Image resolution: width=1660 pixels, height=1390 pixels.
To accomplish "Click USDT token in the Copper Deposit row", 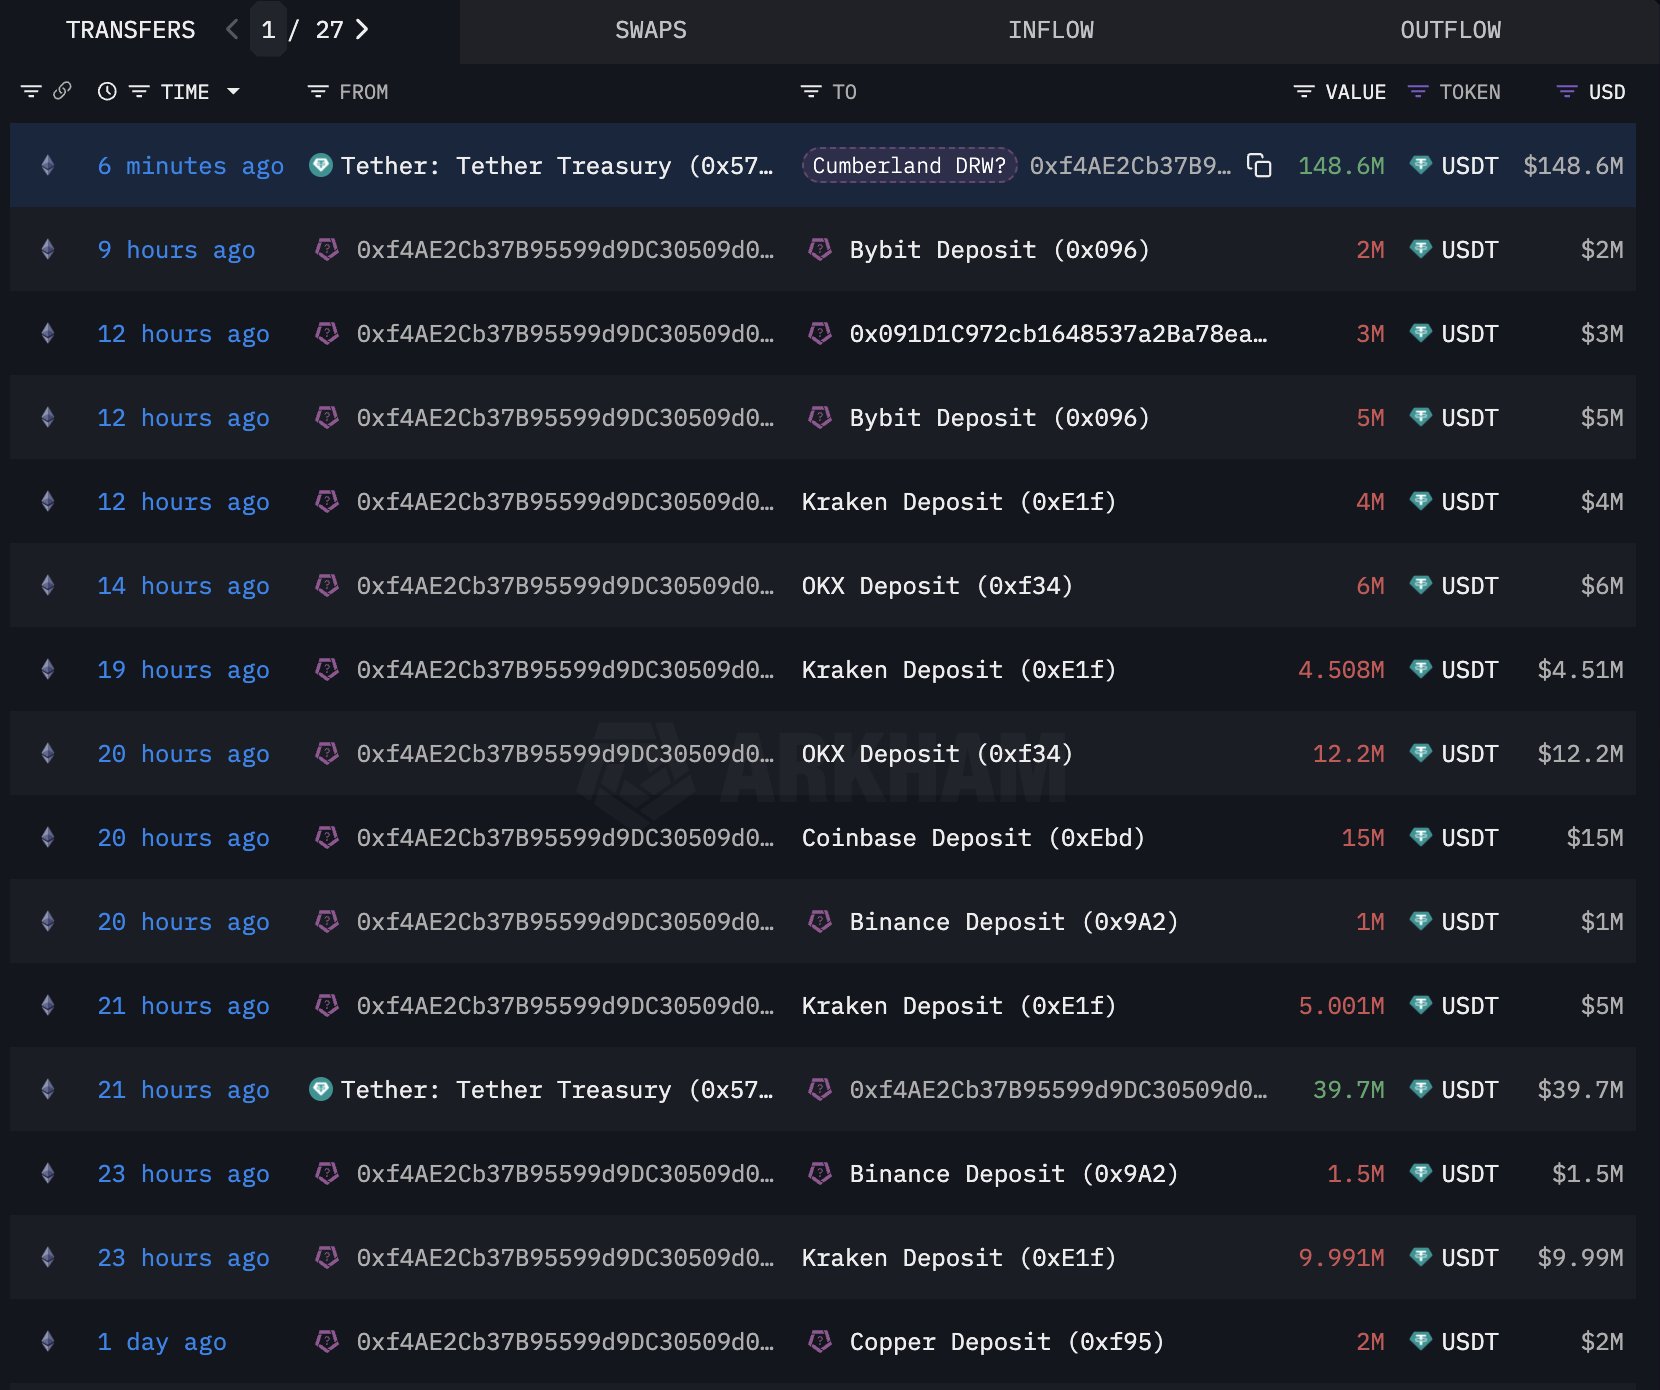I will (x=1469, y=1342).
